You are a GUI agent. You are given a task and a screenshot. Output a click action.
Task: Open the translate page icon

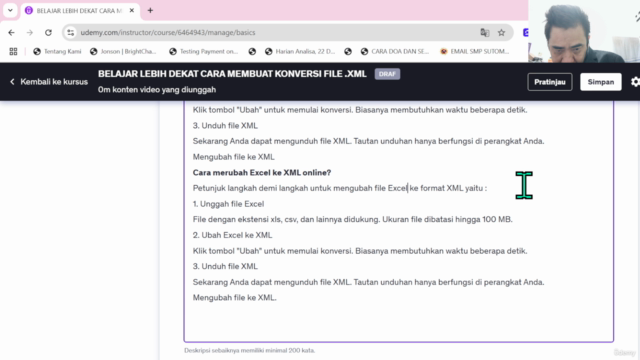pyautogui.click(x=484, y=33)
